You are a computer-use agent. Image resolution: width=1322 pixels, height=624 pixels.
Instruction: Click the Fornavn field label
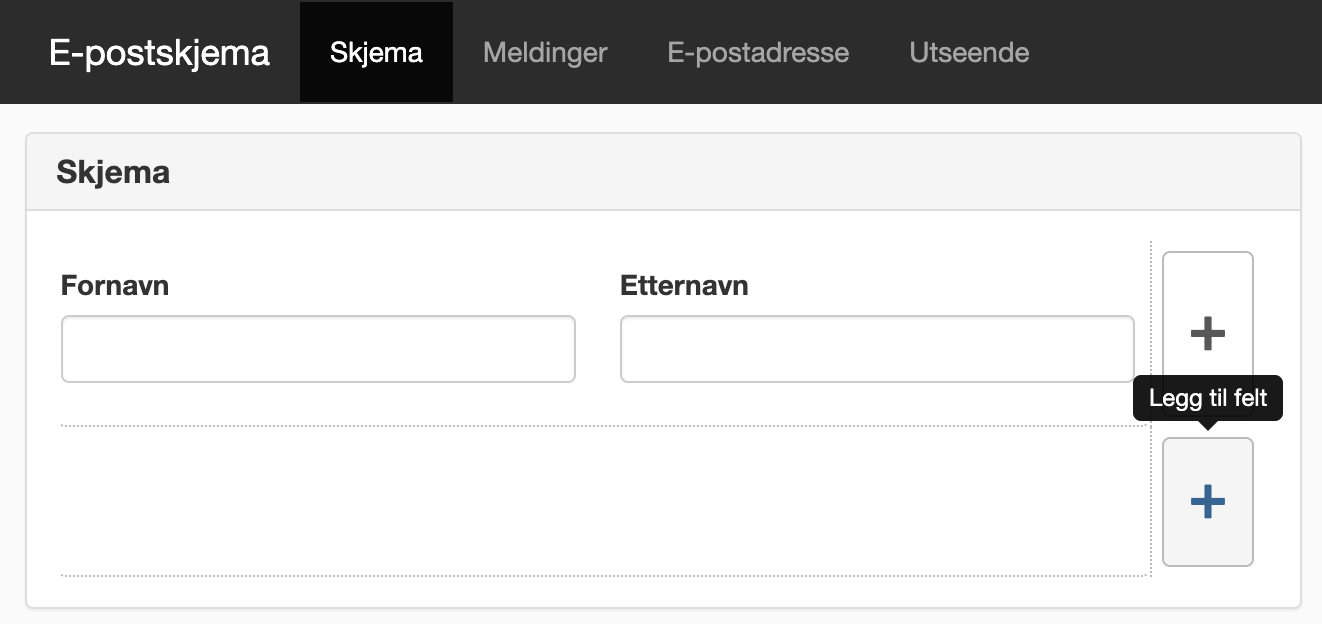pyautogui.click(x=115, y=286)
